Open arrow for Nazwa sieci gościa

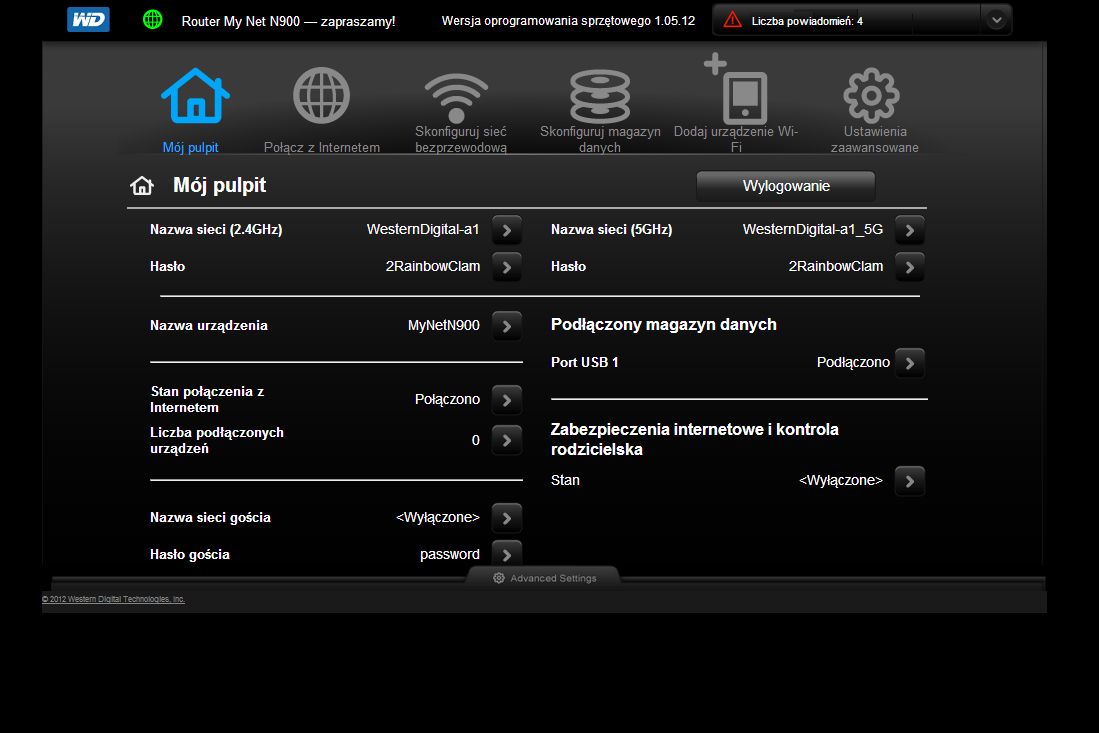[x=507, y=518]
